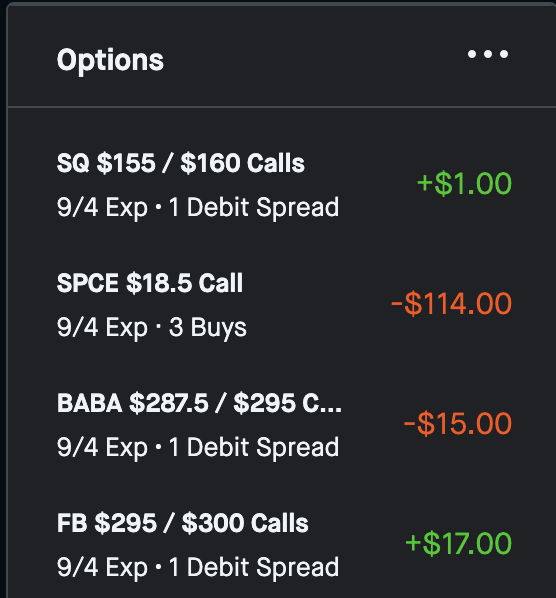Select FB's 9/4 Exp 1 Debit Spread subtitle
This screenshot has width=556, height=598.
[x=198, y=567]
